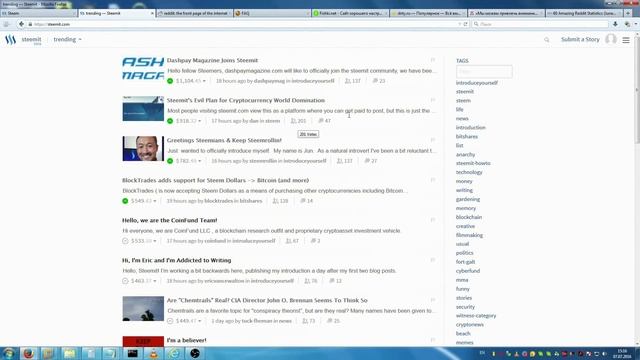This screenshot has height=360, width=640.
Task: Open the user avatar profile icon
Action: tap(611, 39)
